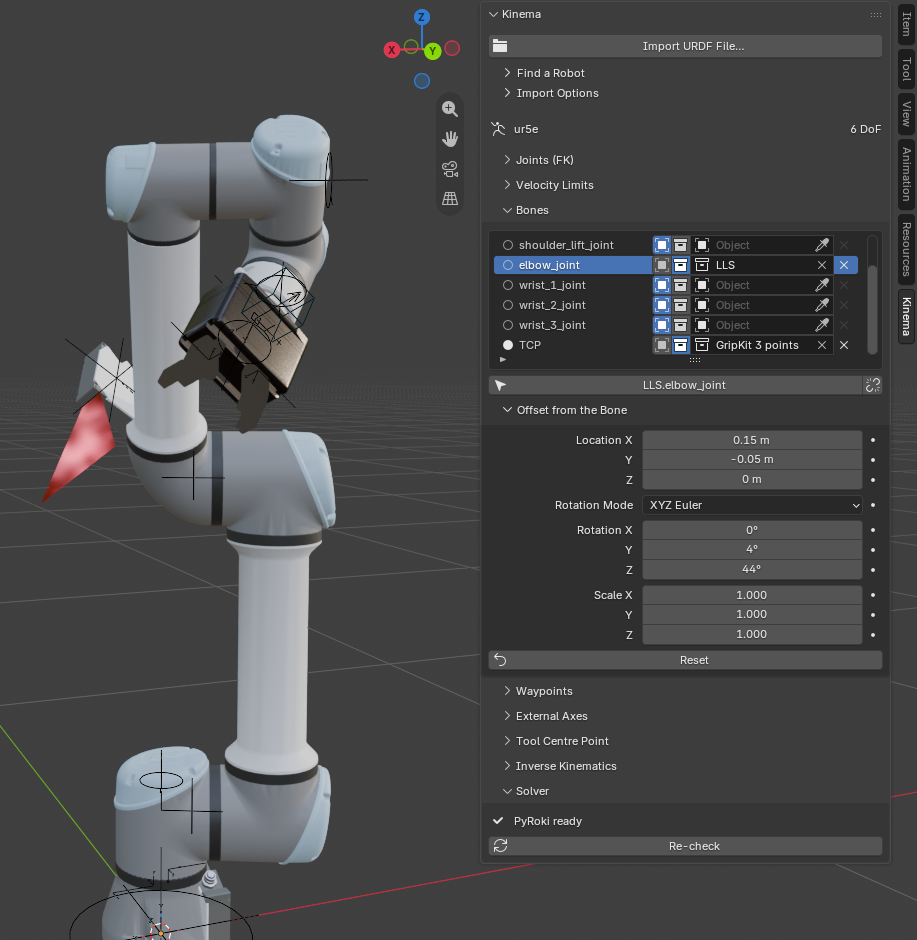Collapse Offset from the Bone section
Image resolution: width=917 pixels, height=940 pixels.
tap(507, 410)
